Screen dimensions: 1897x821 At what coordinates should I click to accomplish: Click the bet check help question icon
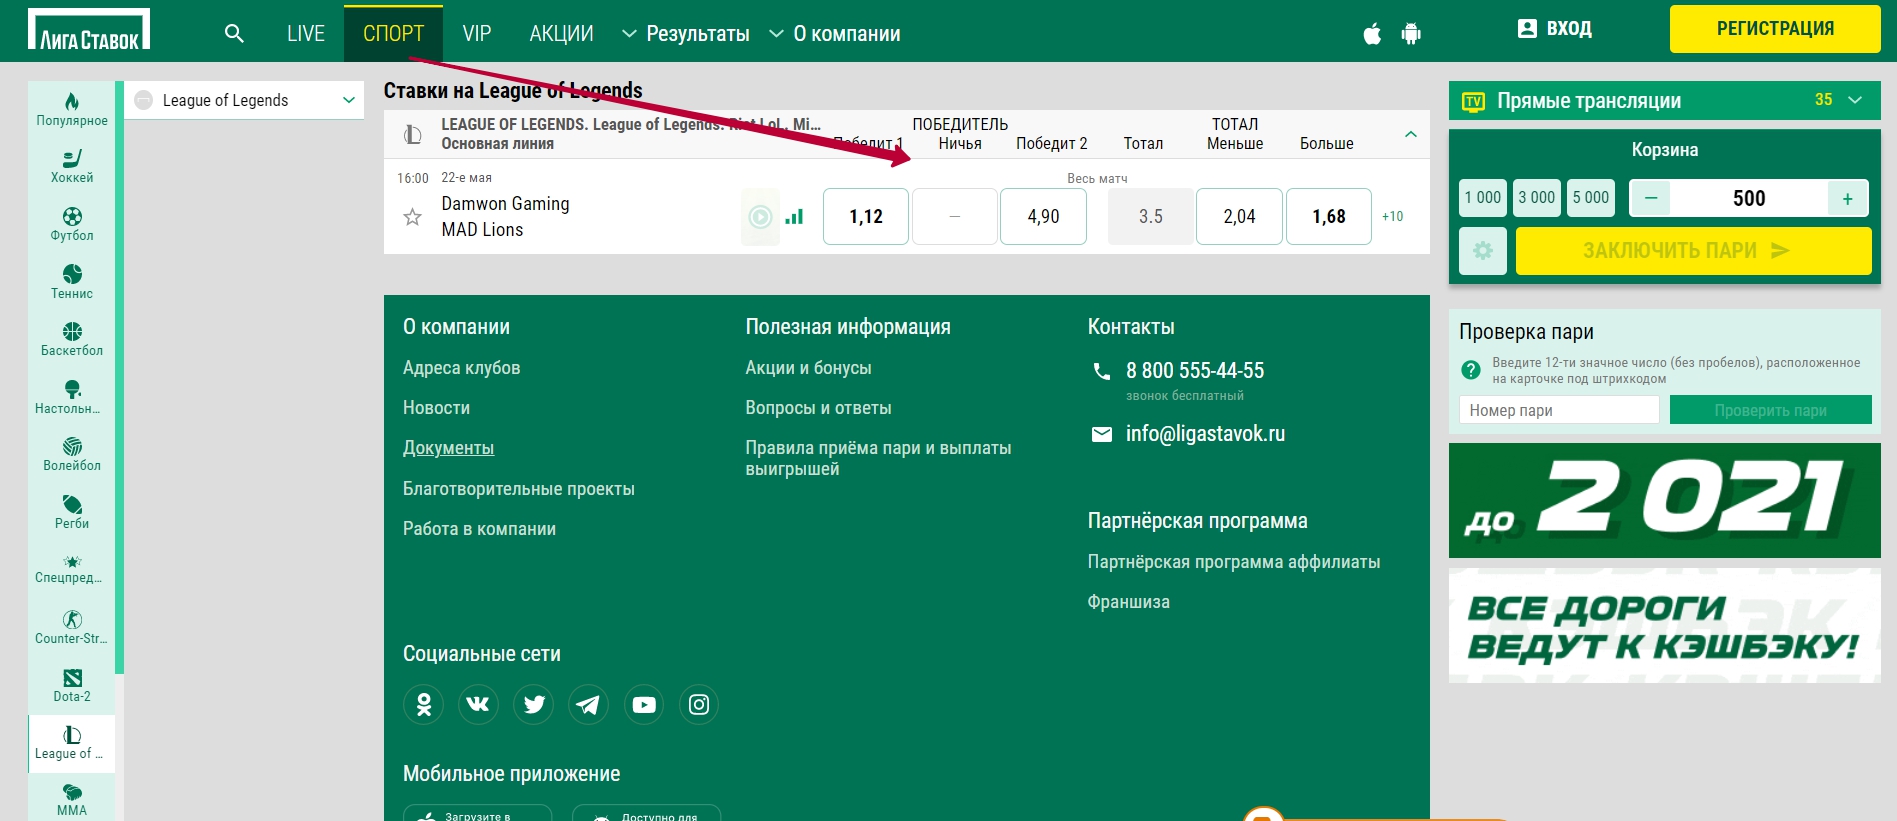pyautogui.click(x=1471, y=370)
